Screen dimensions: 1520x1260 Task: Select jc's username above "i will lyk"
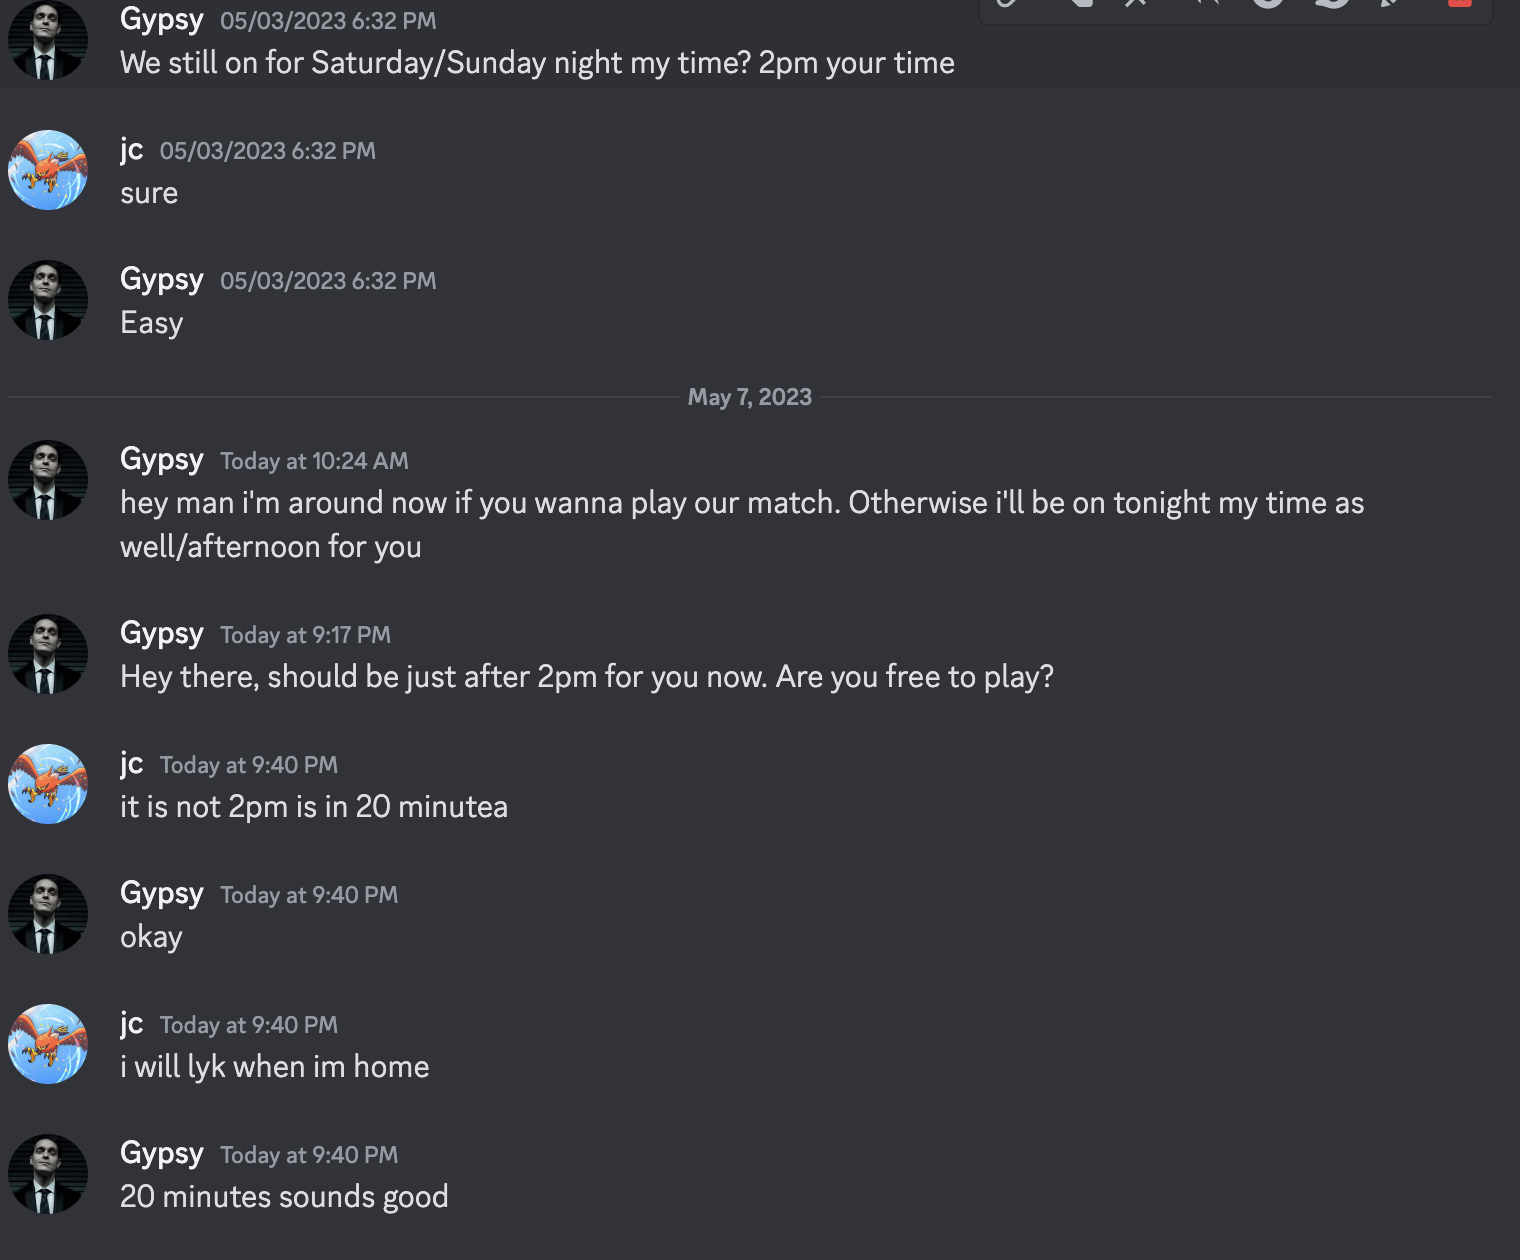tap(131, 1023)
